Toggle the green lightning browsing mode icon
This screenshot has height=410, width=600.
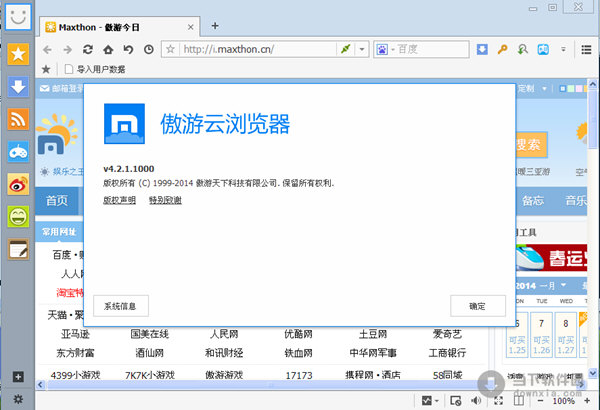pos(346,49)
